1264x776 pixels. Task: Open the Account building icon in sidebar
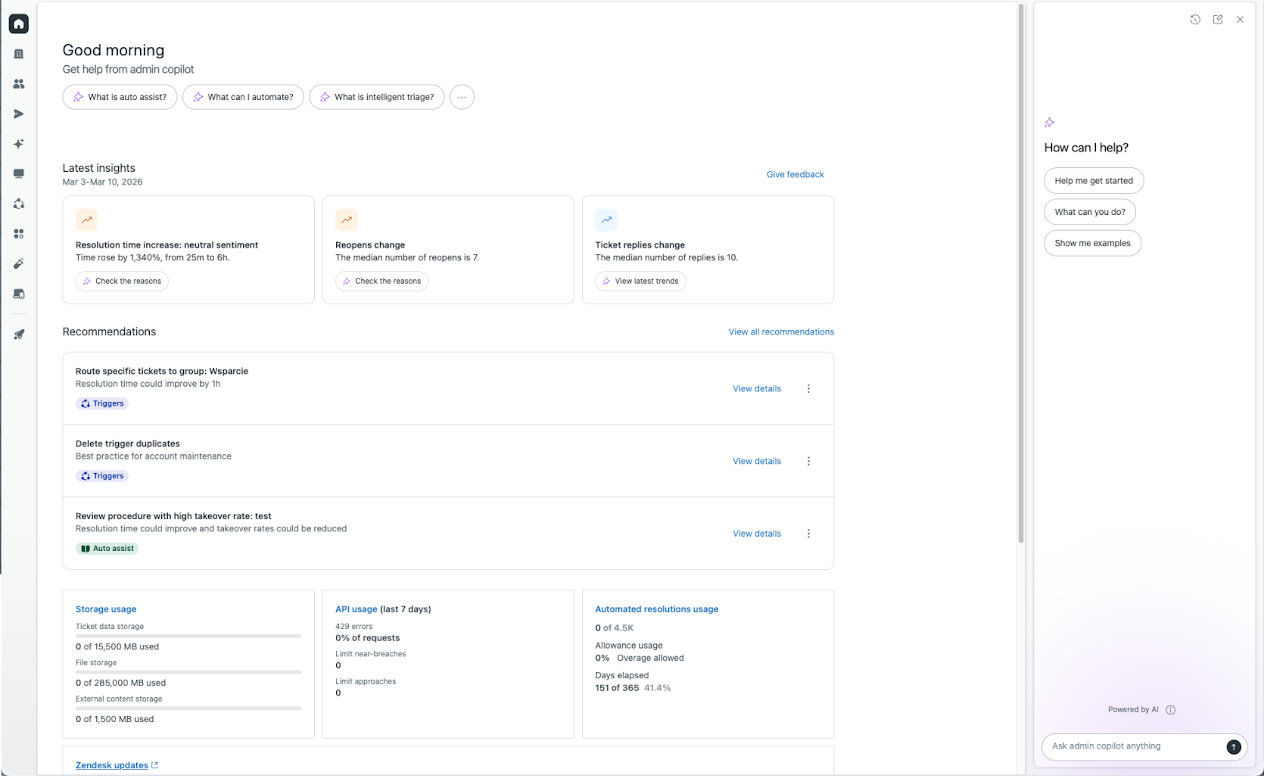pyautogui.click(x=18, y=54)
